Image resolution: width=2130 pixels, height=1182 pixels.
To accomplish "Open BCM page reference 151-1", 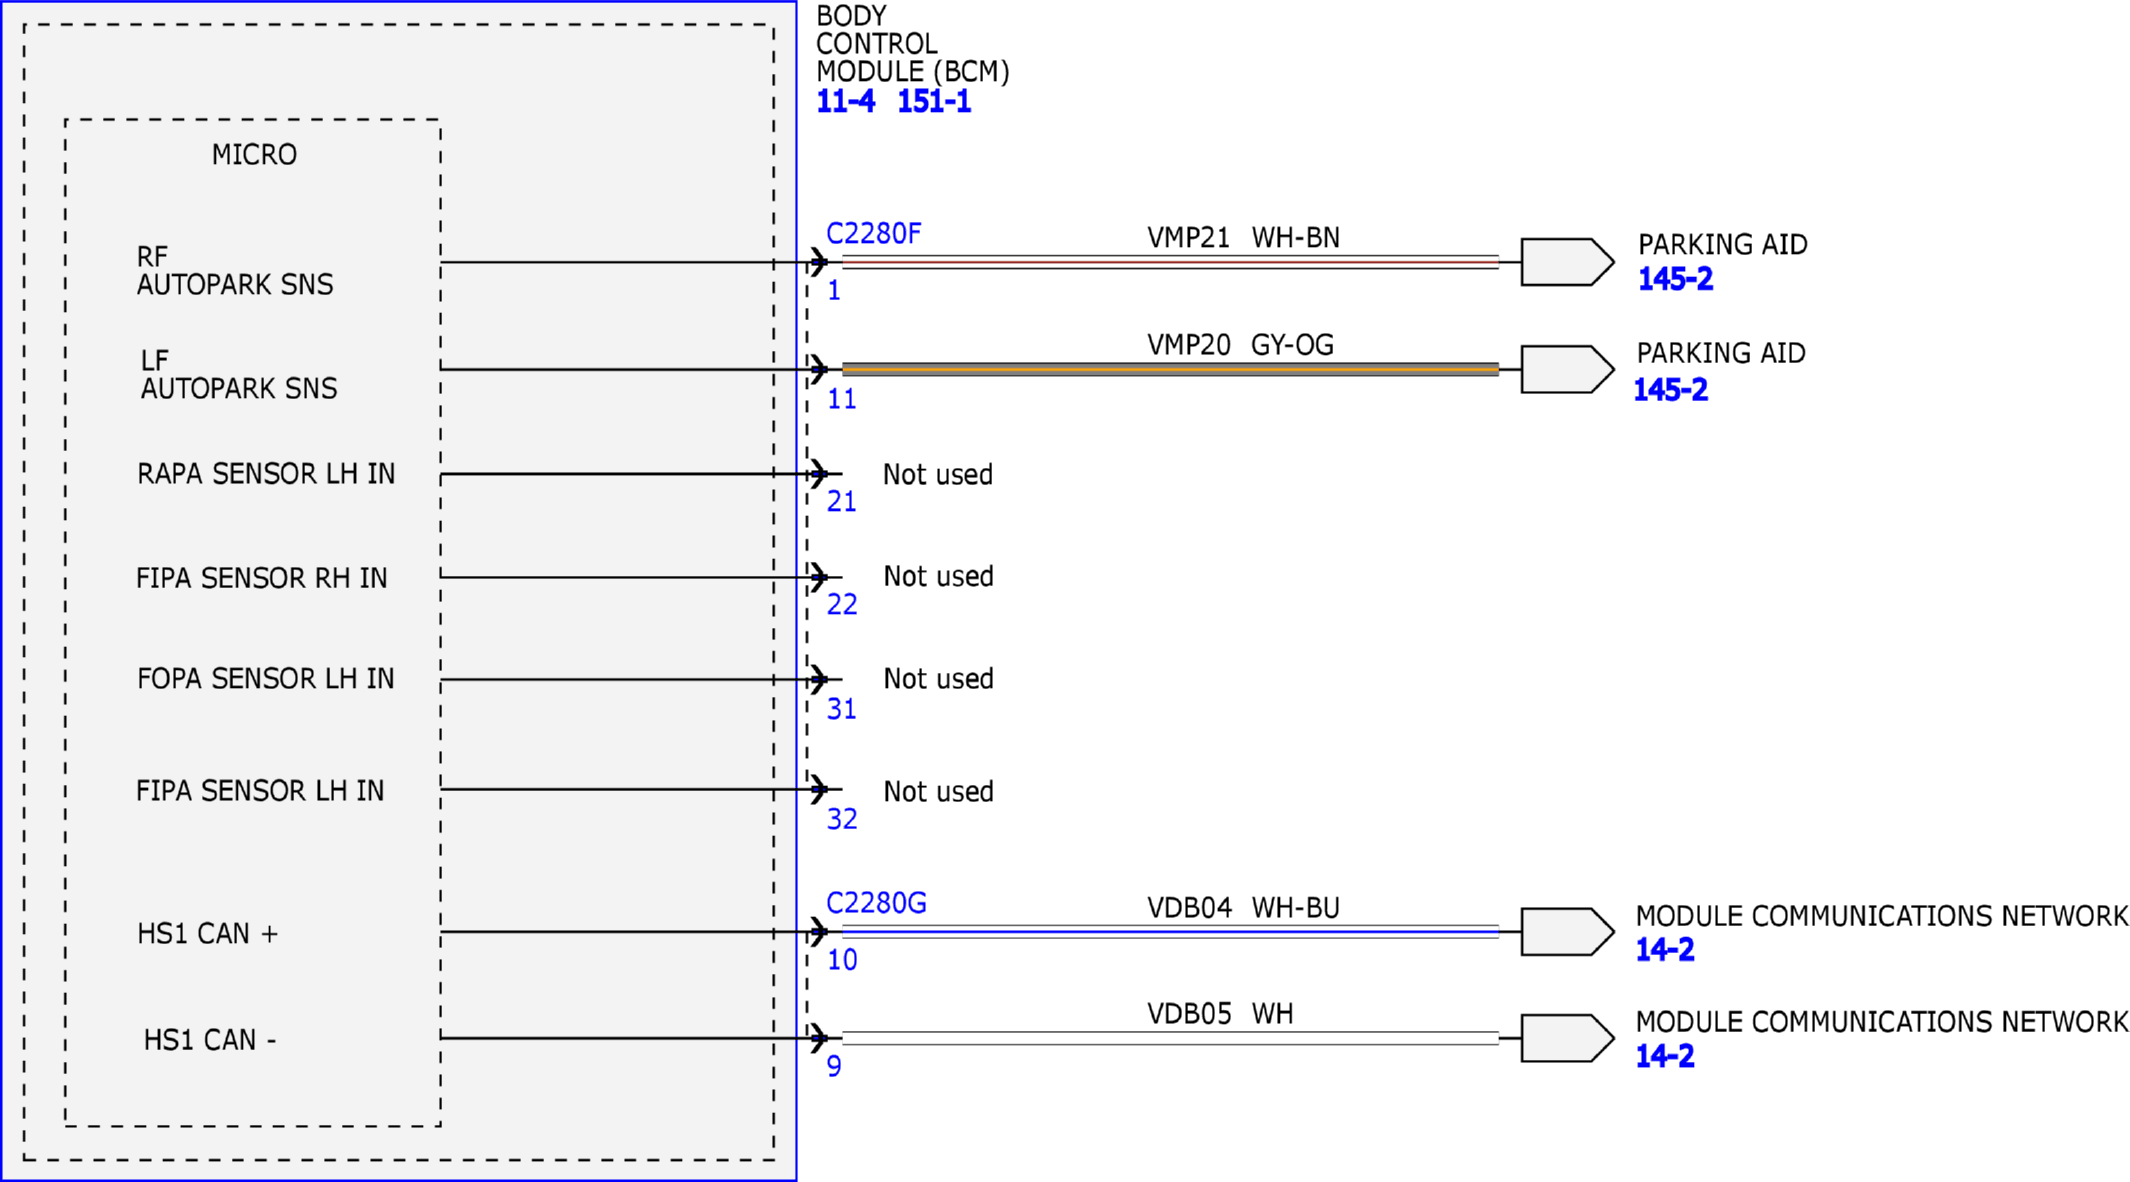I will click(933, 101).
